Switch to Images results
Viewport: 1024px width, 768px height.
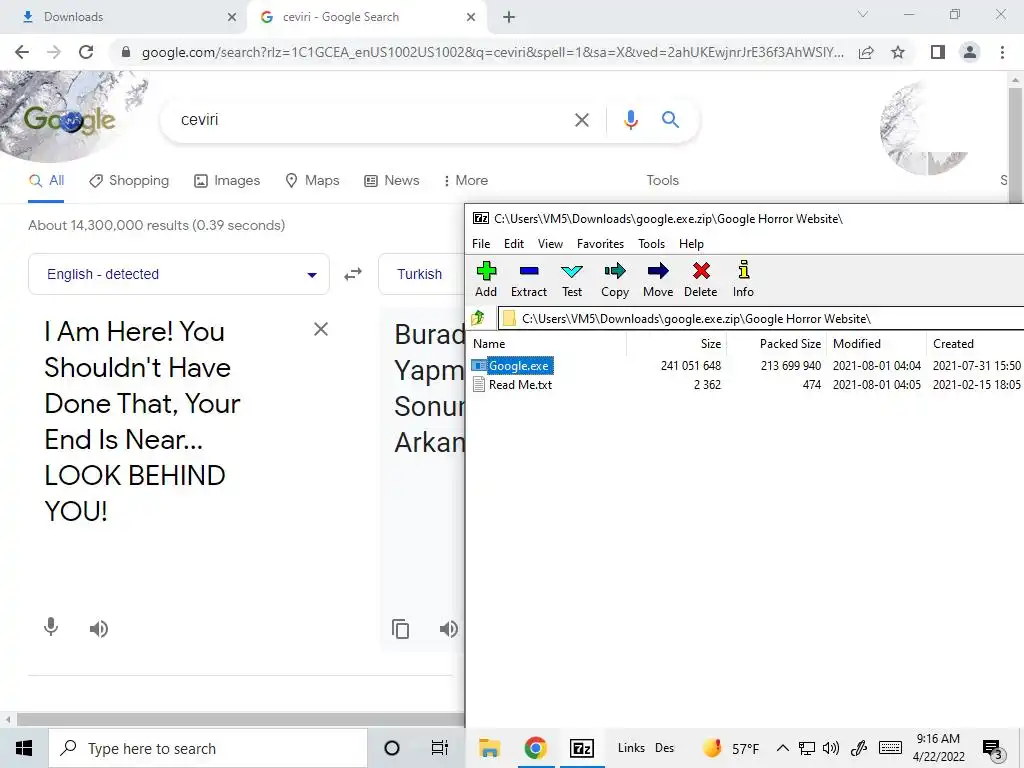(227, 181)
